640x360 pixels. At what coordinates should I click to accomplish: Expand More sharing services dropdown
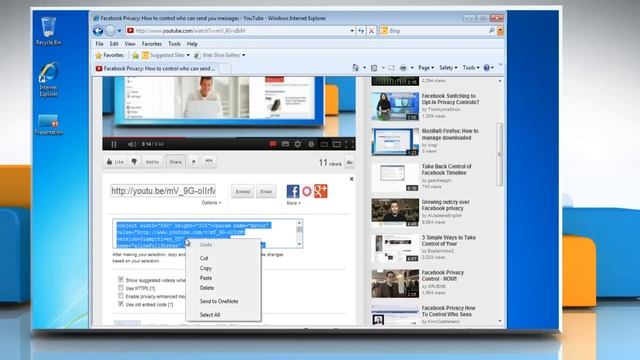pos(293,203)
